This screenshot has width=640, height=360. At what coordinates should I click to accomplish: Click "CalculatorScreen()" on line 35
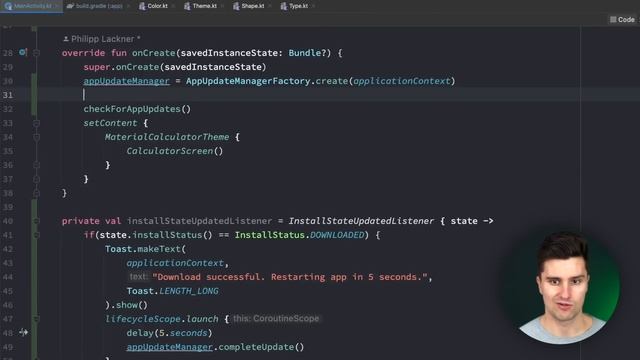click(x=175, y=151)
